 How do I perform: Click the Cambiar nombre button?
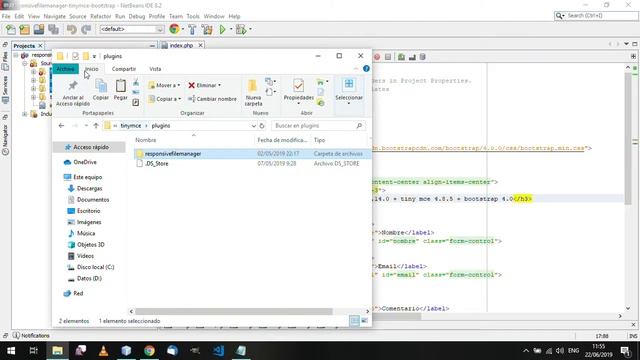[212, 99]
